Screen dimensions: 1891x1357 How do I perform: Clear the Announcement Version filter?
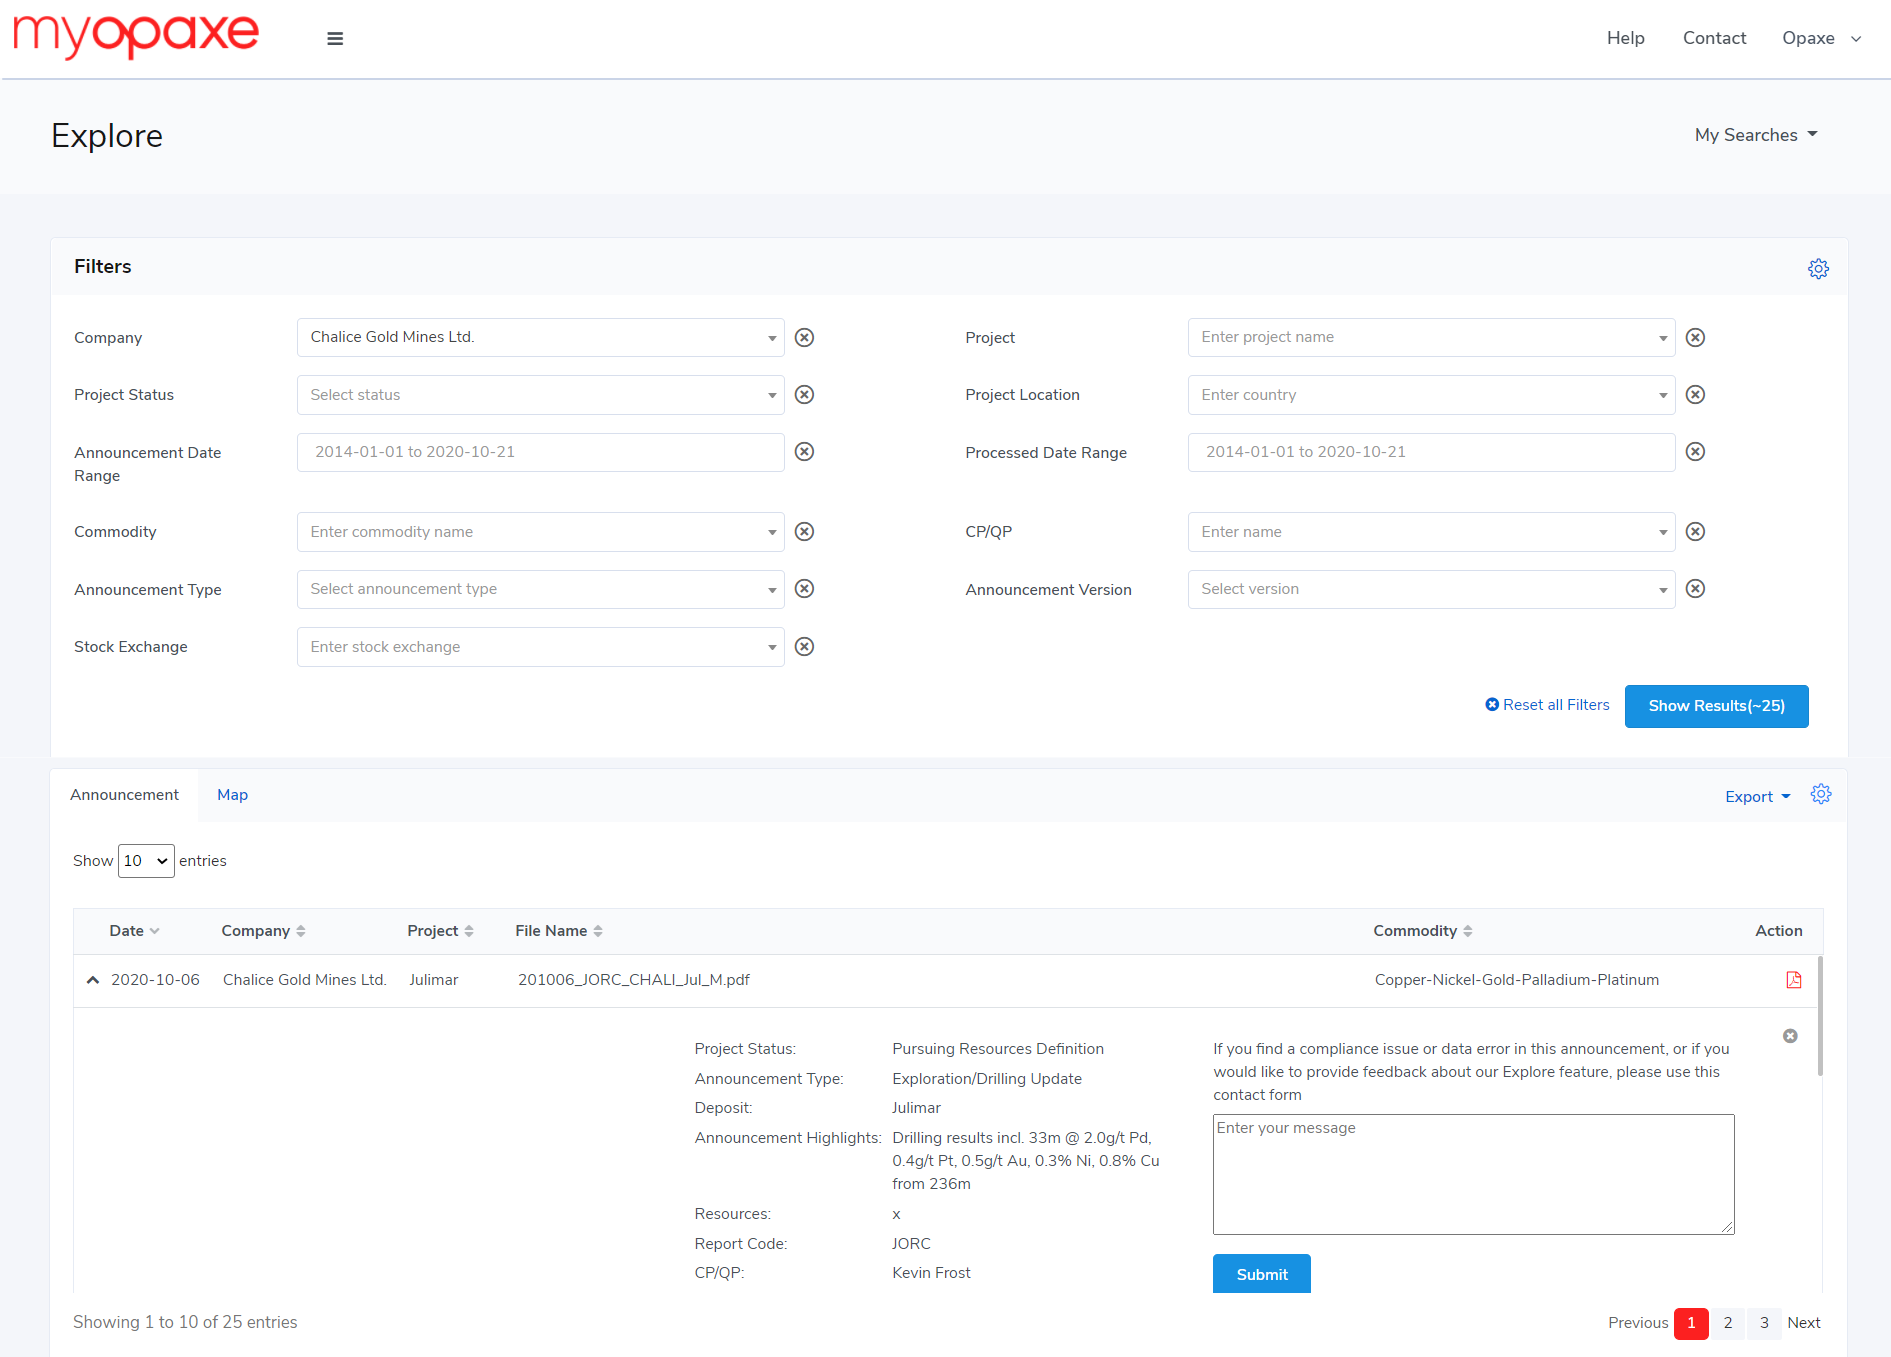click(x=1695, y=589)
